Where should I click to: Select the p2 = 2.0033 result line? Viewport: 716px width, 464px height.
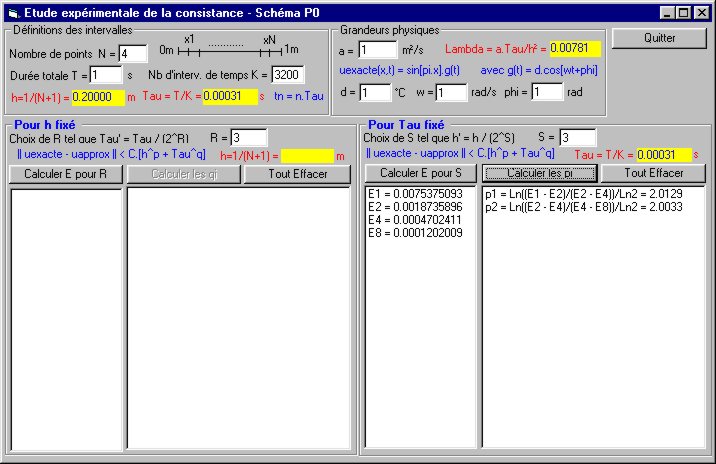584,207
